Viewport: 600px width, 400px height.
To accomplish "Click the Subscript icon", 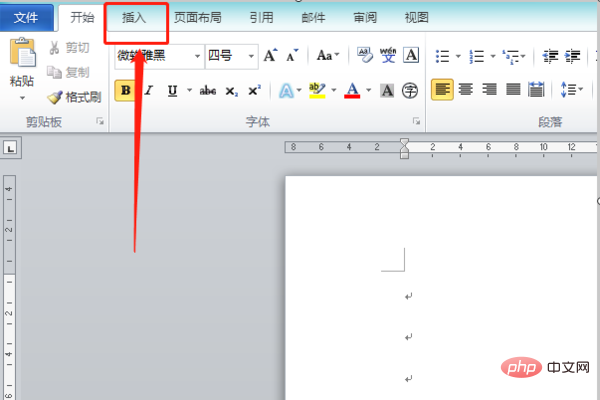I will click(231, 90).
